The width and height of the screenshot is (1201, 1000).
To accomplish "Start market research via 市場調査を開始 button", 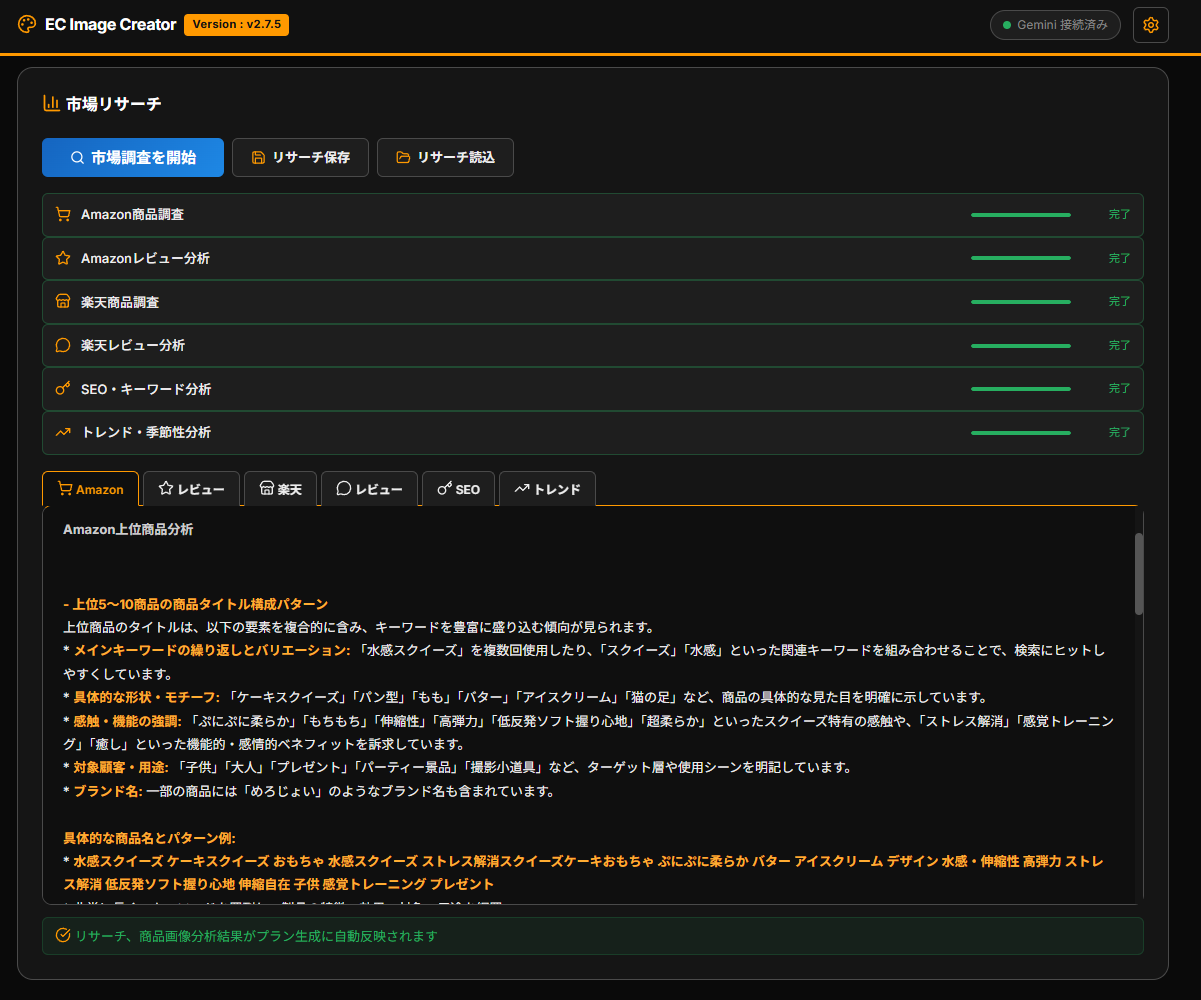I will 132,157.
